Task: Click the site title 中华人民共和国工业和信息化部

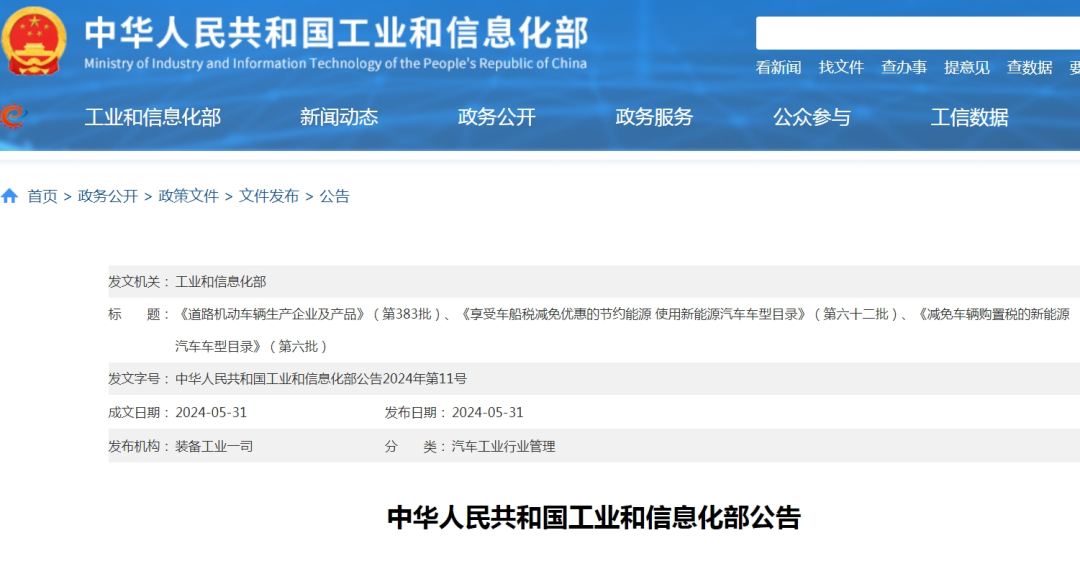Action: click(336, 32)
